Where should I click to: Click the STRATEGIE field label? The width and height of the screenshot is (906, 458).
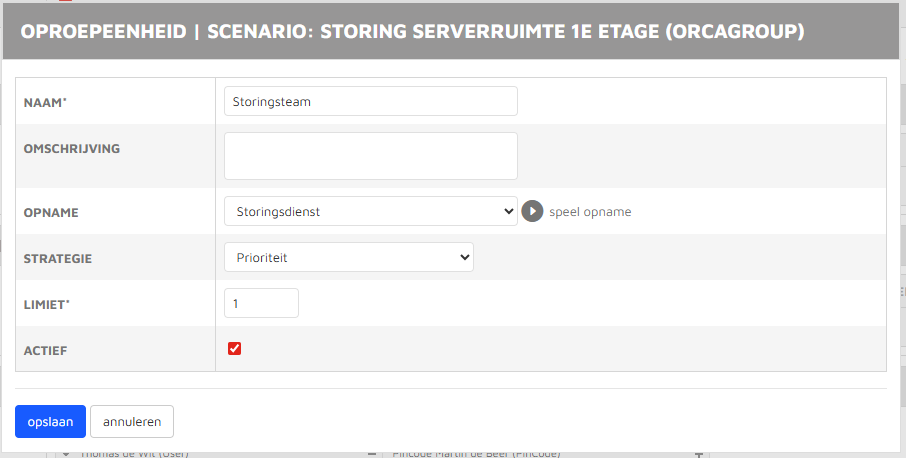(x=58, y=259)
